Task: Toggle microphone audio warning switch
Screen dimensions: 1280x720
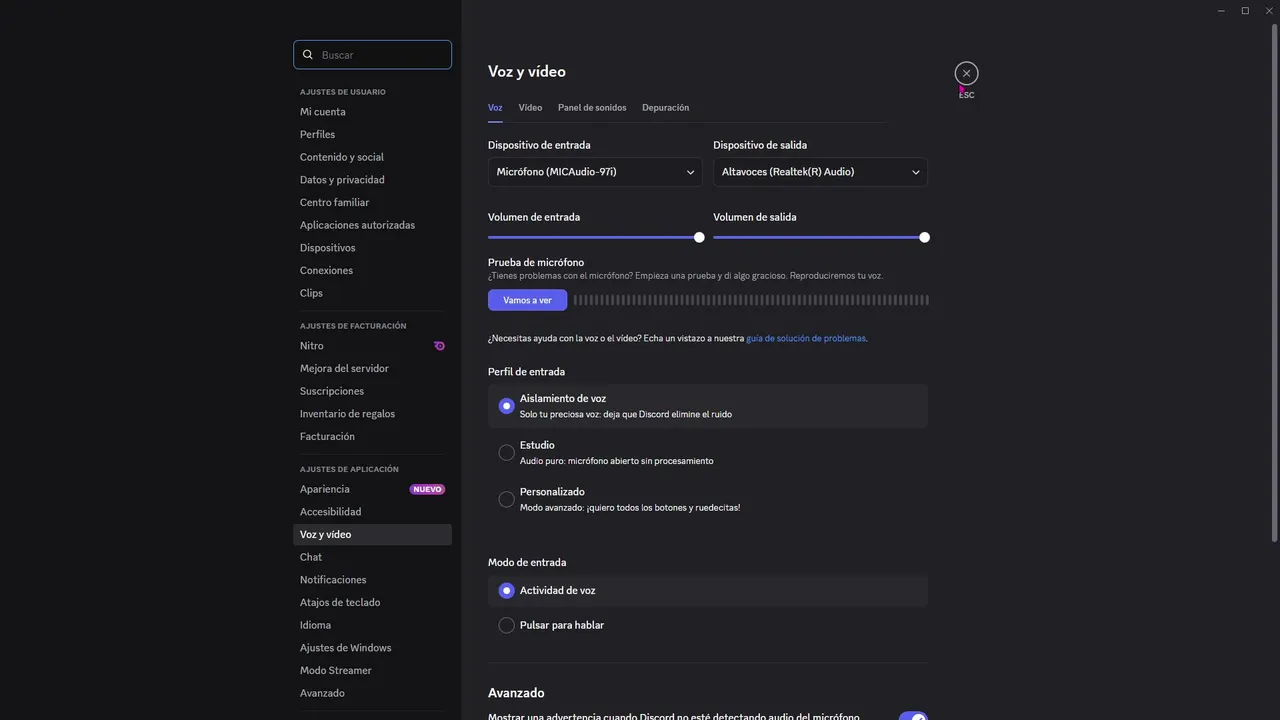Action: point(912,717)
